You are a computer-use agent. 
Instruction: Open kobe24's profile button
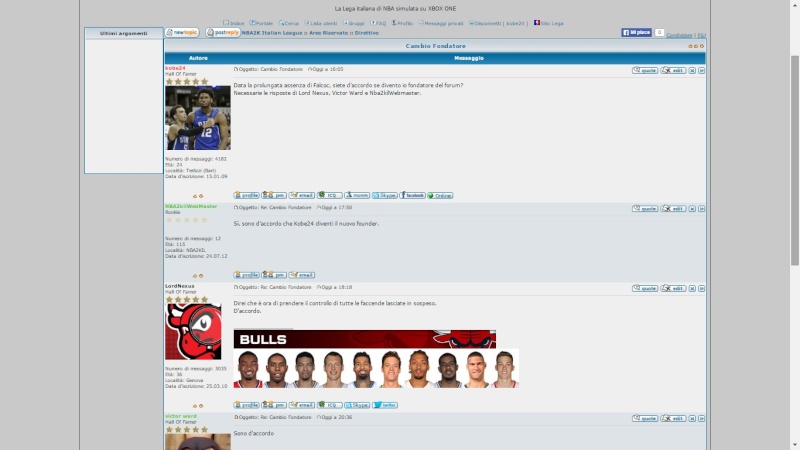pos(246,195)
